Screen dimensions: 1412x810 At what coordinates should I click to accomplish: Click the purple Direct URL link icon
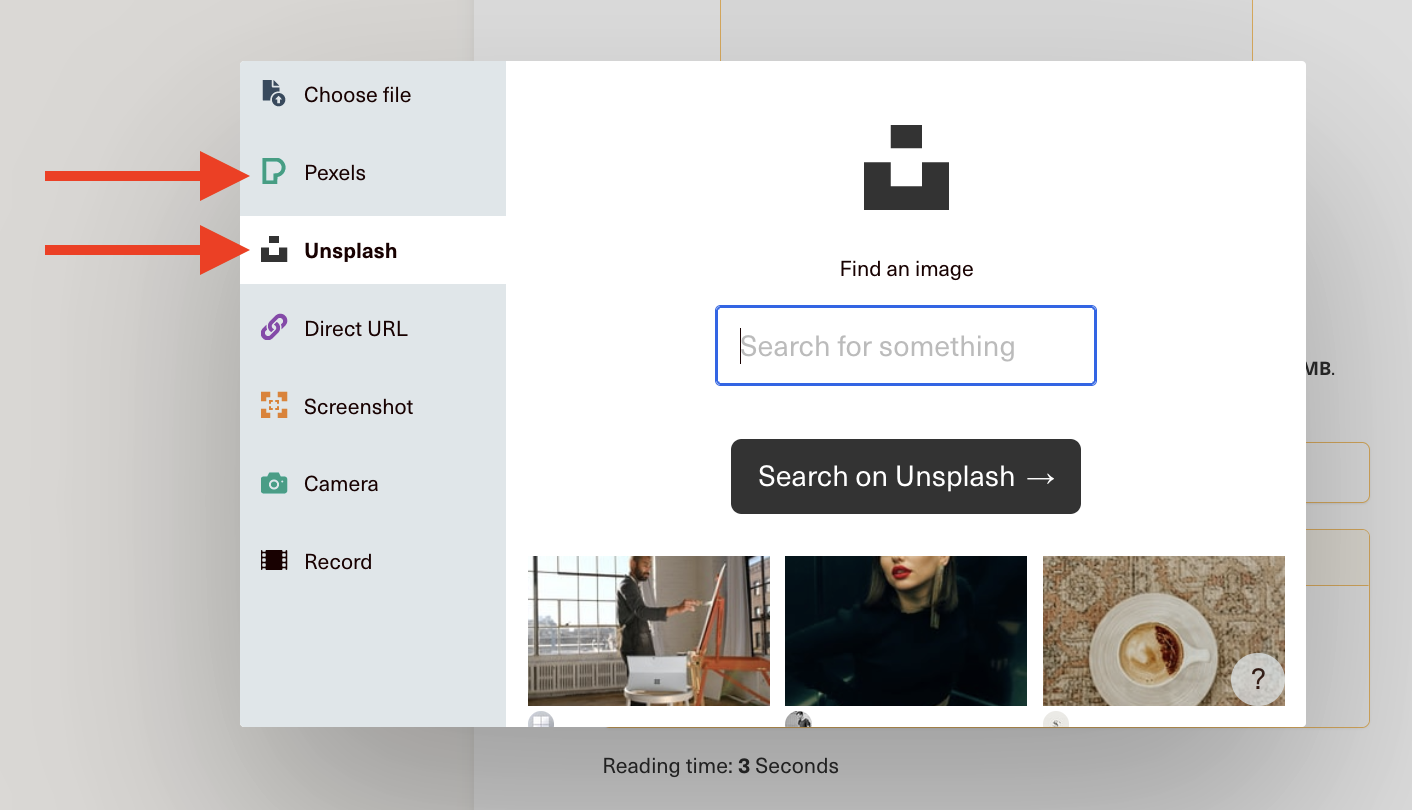273,328
